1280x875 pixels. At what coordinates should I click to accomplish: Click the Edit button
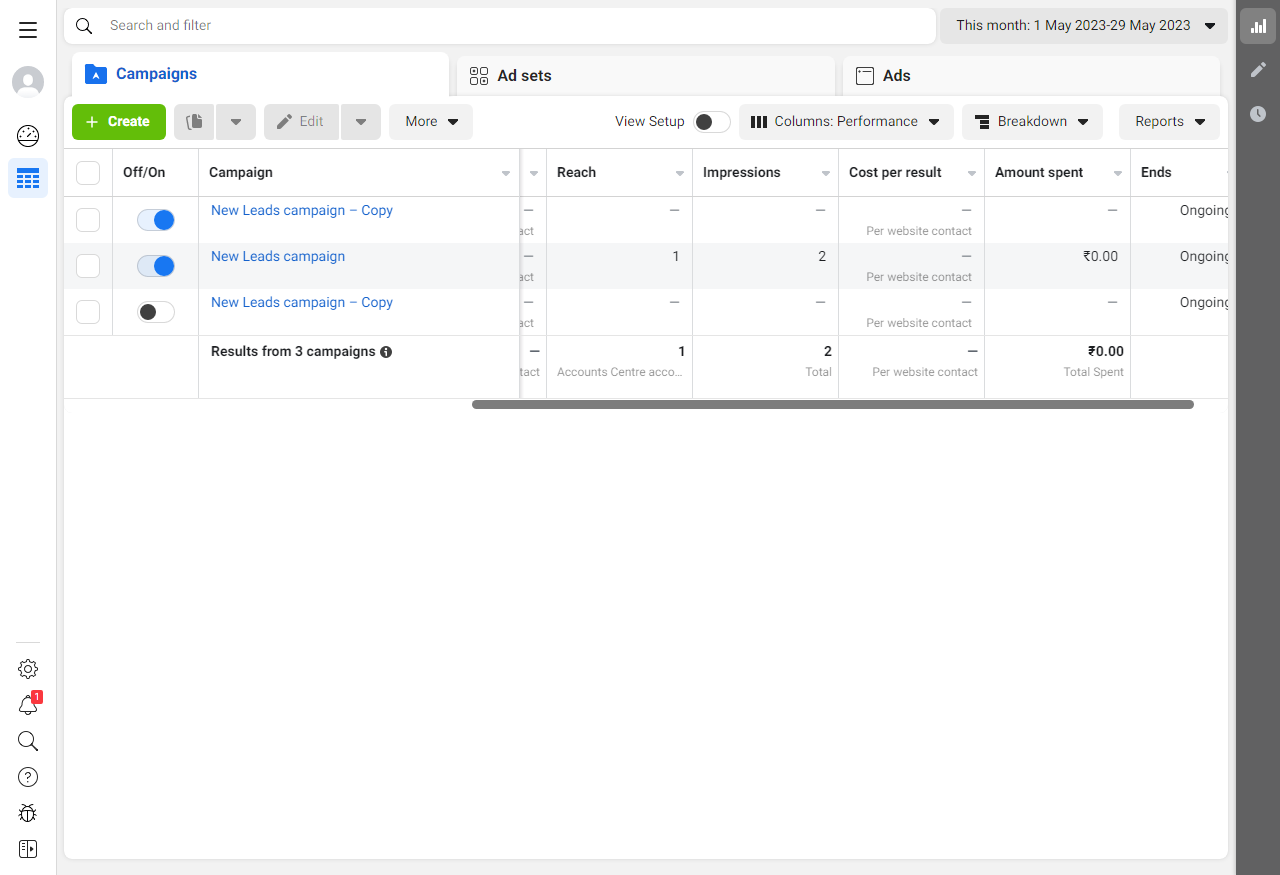click(302, 122)
